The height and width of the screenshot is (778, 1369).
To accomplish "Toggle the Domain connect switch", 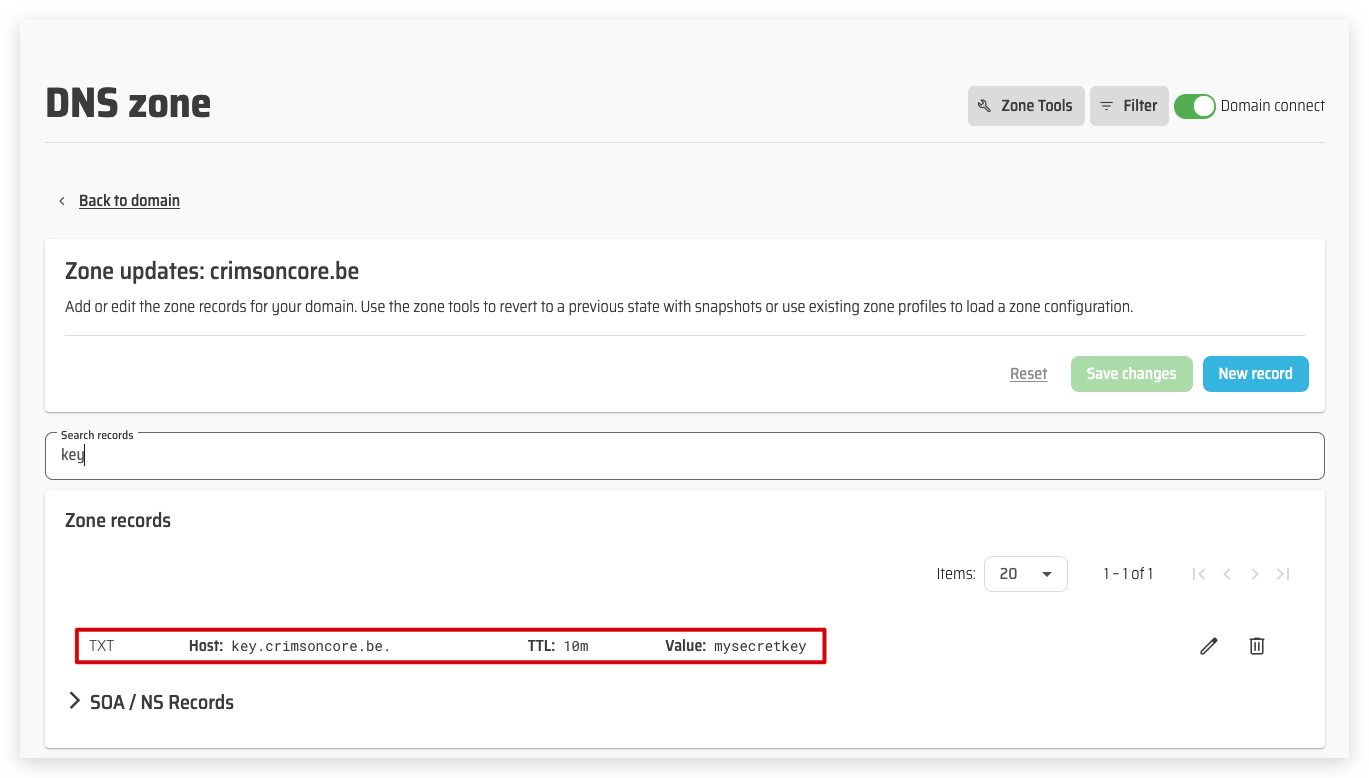I will tap(1194, 106).
